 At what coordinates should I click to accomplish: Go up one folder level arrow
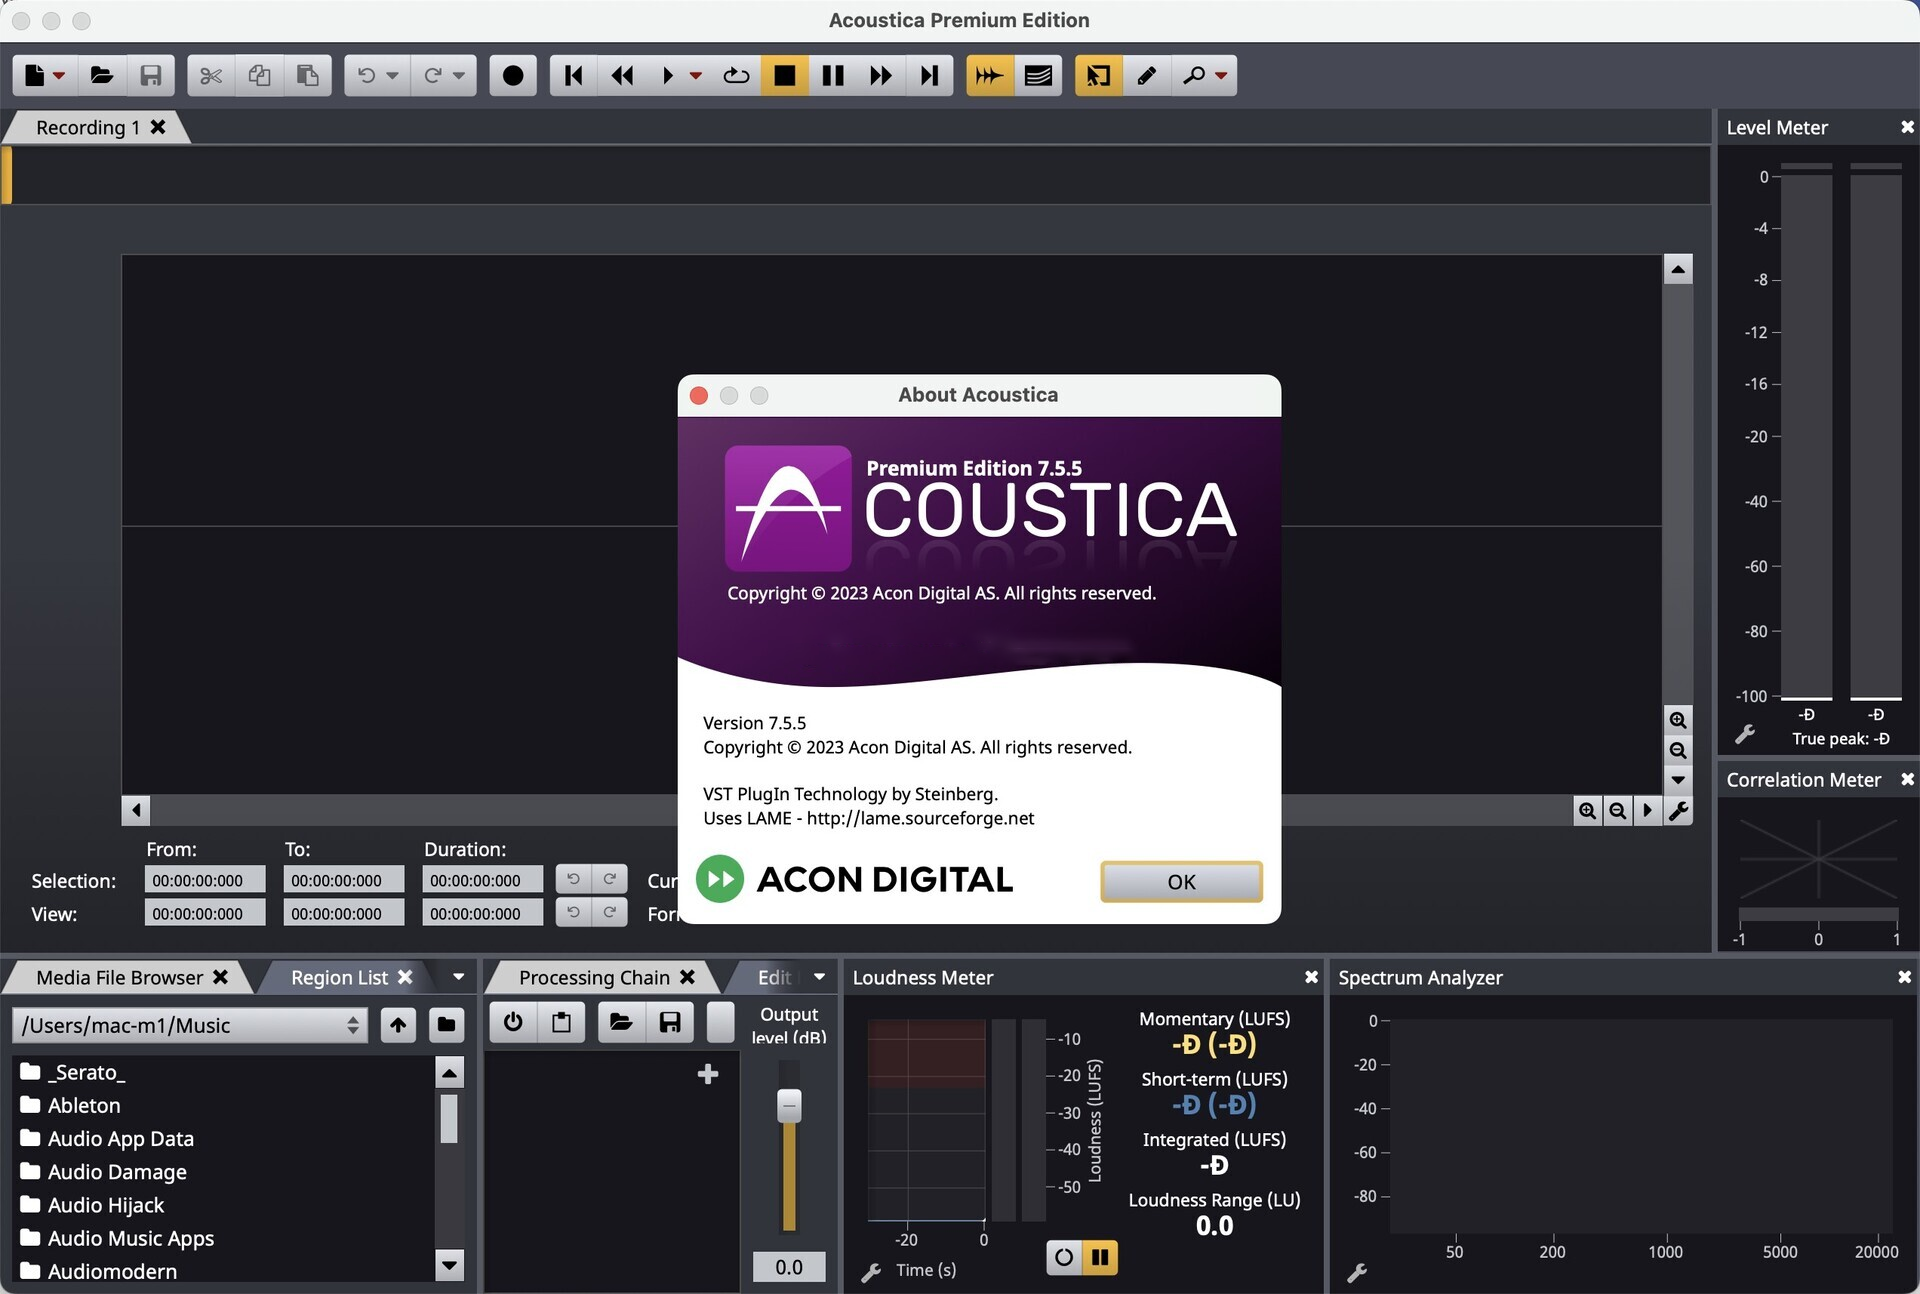(398, 1025)
